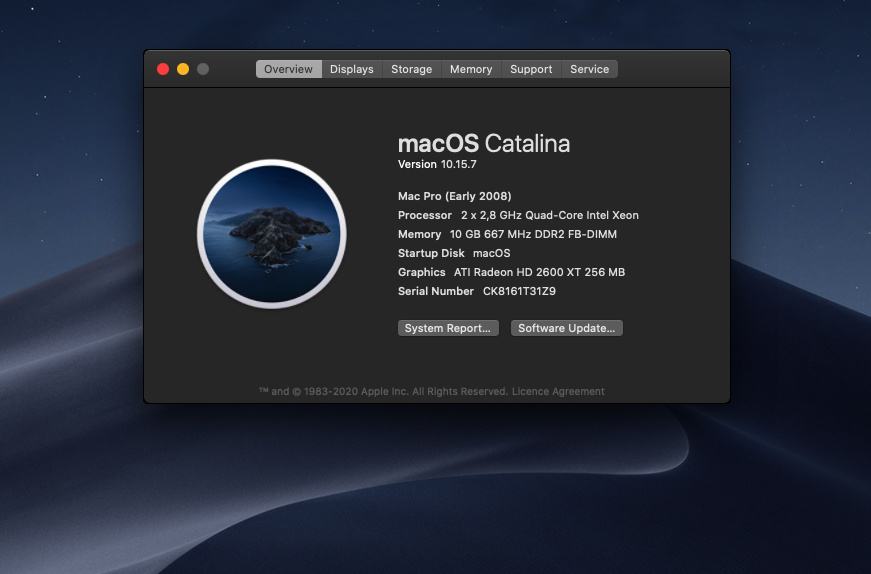
Task: Click the Apple Inc. copyright notice
Action: click(x=383, y=391)
